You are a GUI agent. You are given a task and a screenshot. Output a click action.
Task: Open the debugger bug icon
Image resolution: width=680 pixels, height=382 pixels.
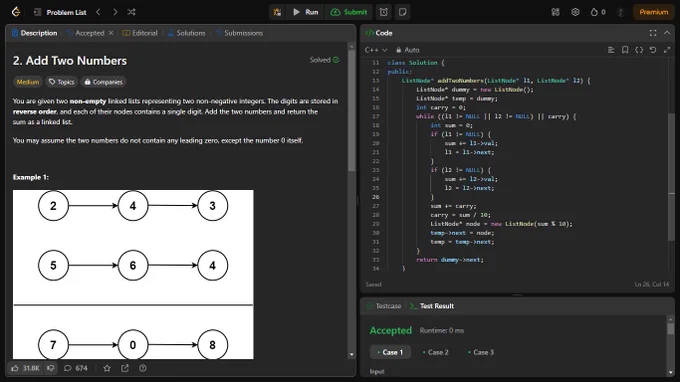(277, 12)
